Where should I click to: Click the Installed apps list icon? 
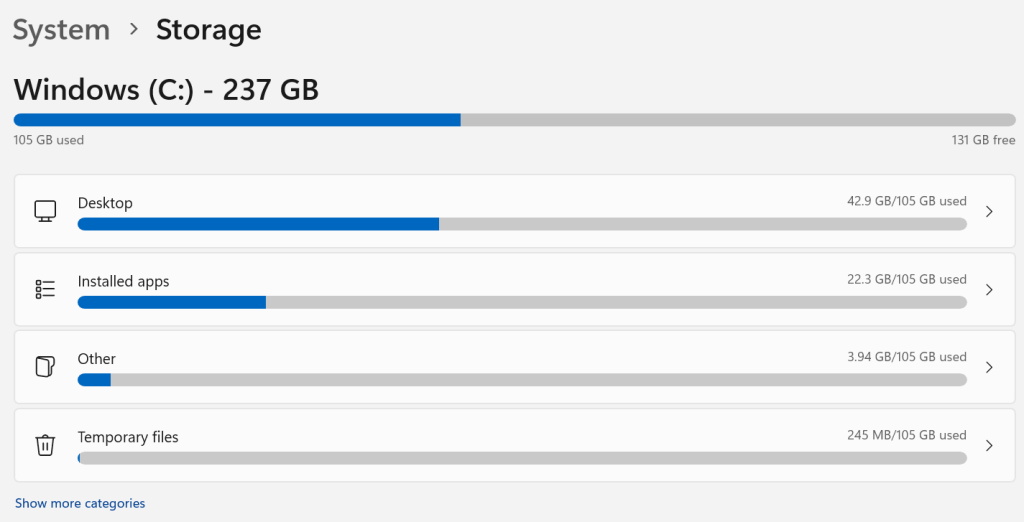click(45, 289)
